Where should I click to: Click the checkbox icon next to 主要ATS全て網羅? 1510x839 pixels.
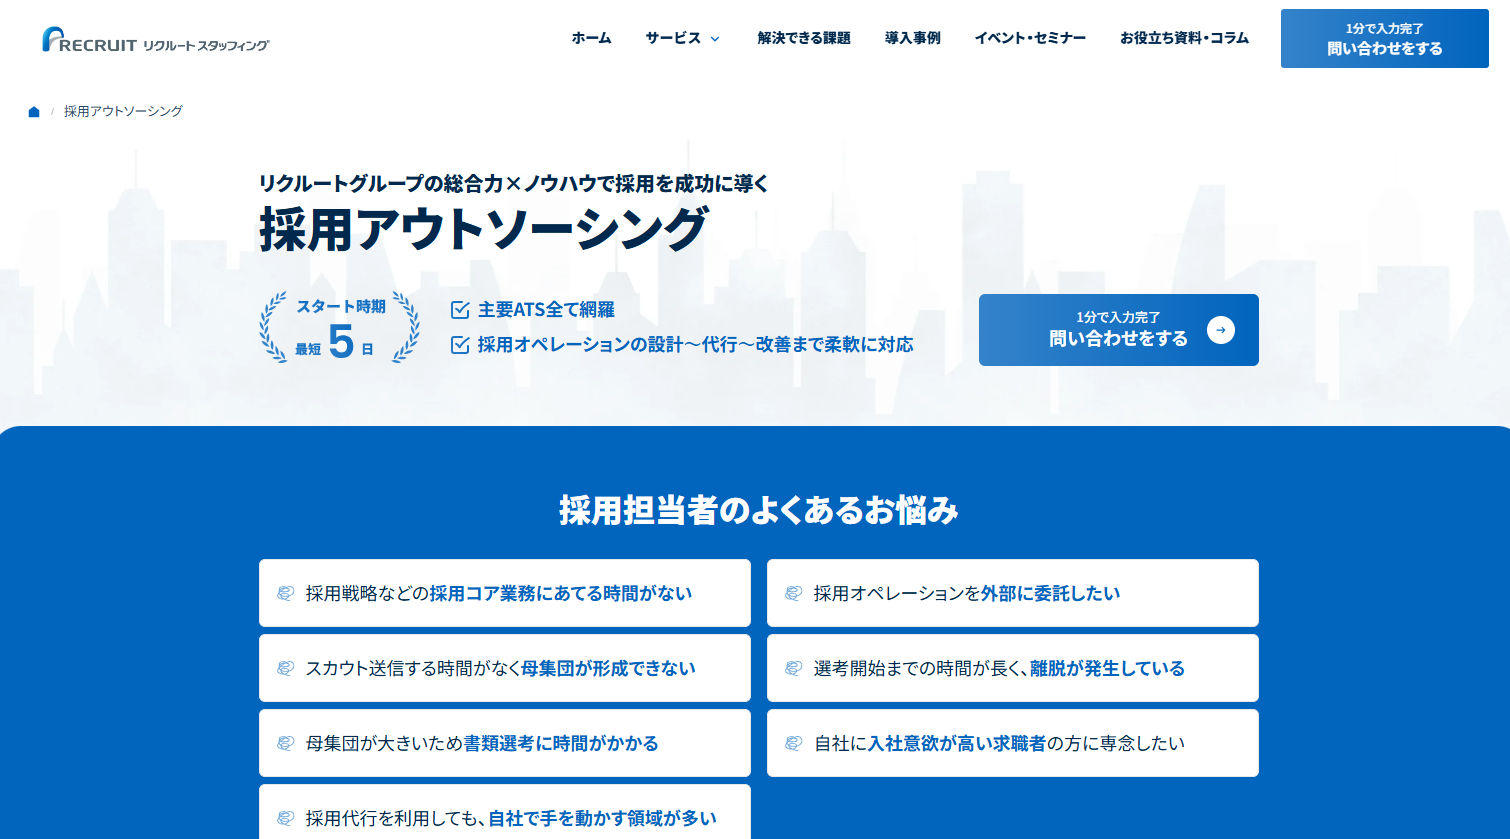[460, 310]
